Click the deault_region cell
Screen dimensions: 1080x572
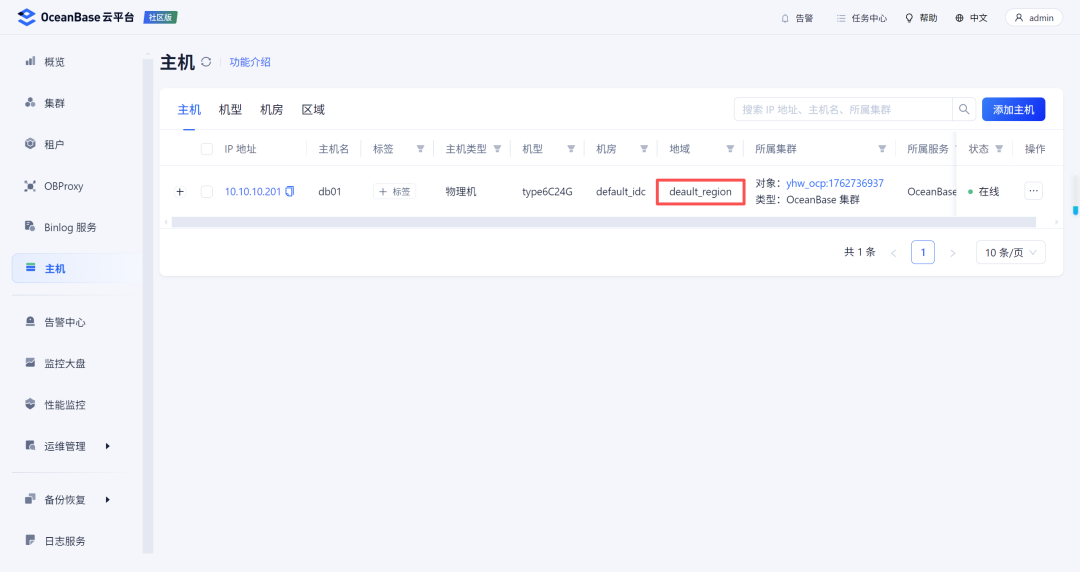pyautogui.click(x=700, y=192)
